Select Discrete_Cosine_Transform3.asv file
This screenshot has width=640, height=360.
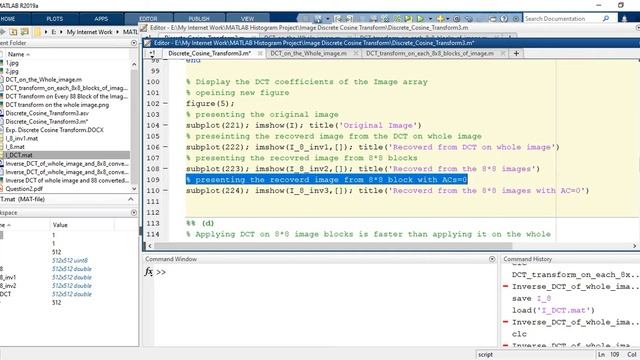tap(47, 113)
